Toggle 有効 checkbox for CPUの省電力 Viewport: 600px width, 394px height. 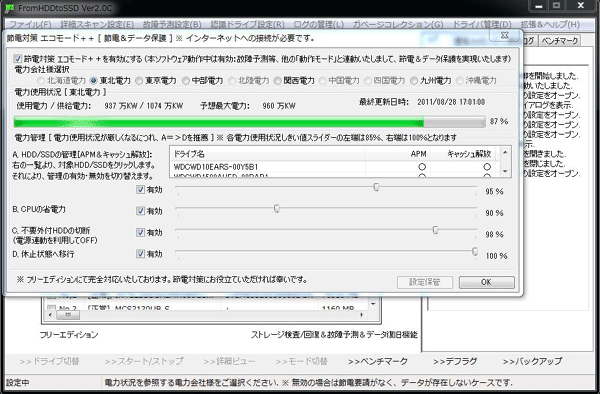coord(140,211)
